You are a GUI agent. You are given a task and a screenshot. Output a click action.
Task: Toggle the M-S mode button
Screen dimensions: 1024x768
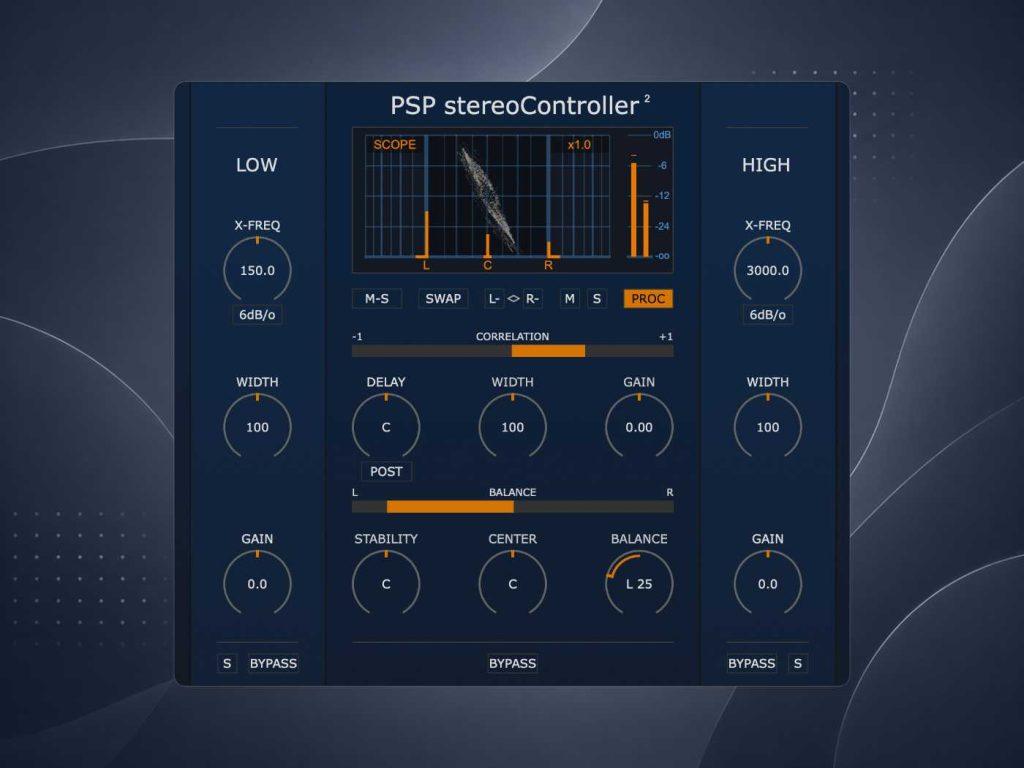[377, 298]
